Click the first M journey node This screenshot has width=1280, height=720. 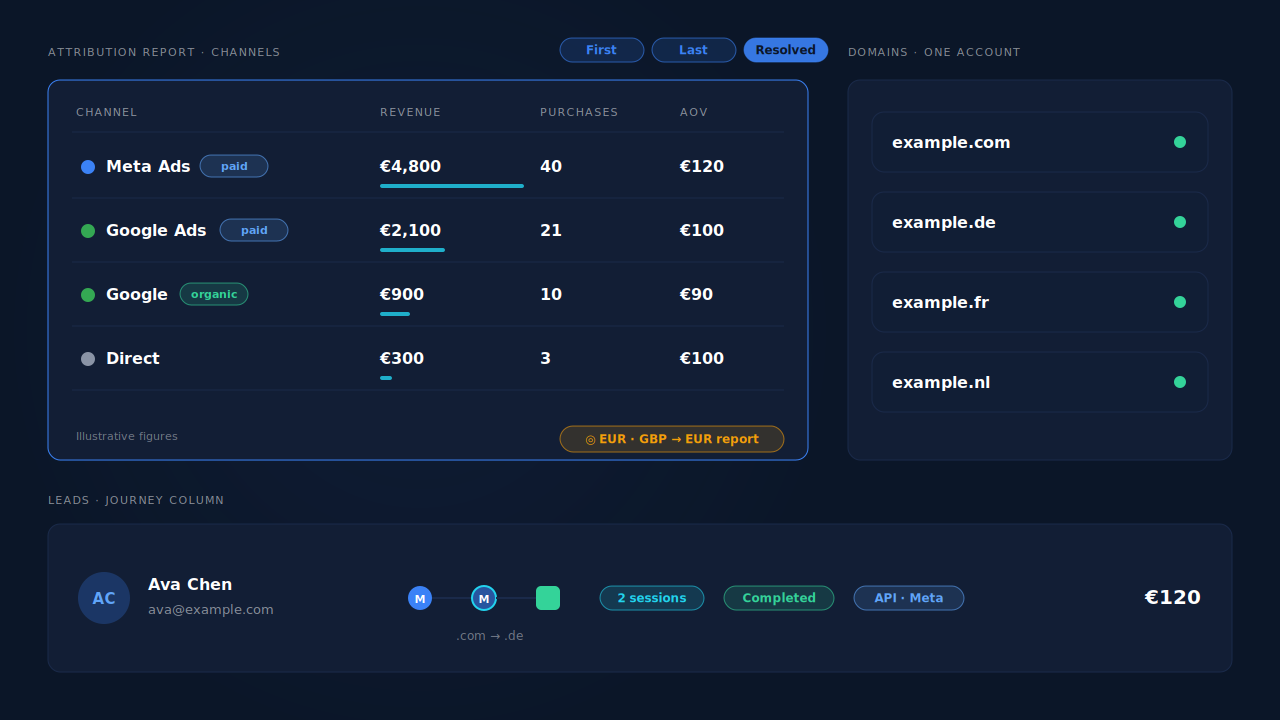[420, 598]
